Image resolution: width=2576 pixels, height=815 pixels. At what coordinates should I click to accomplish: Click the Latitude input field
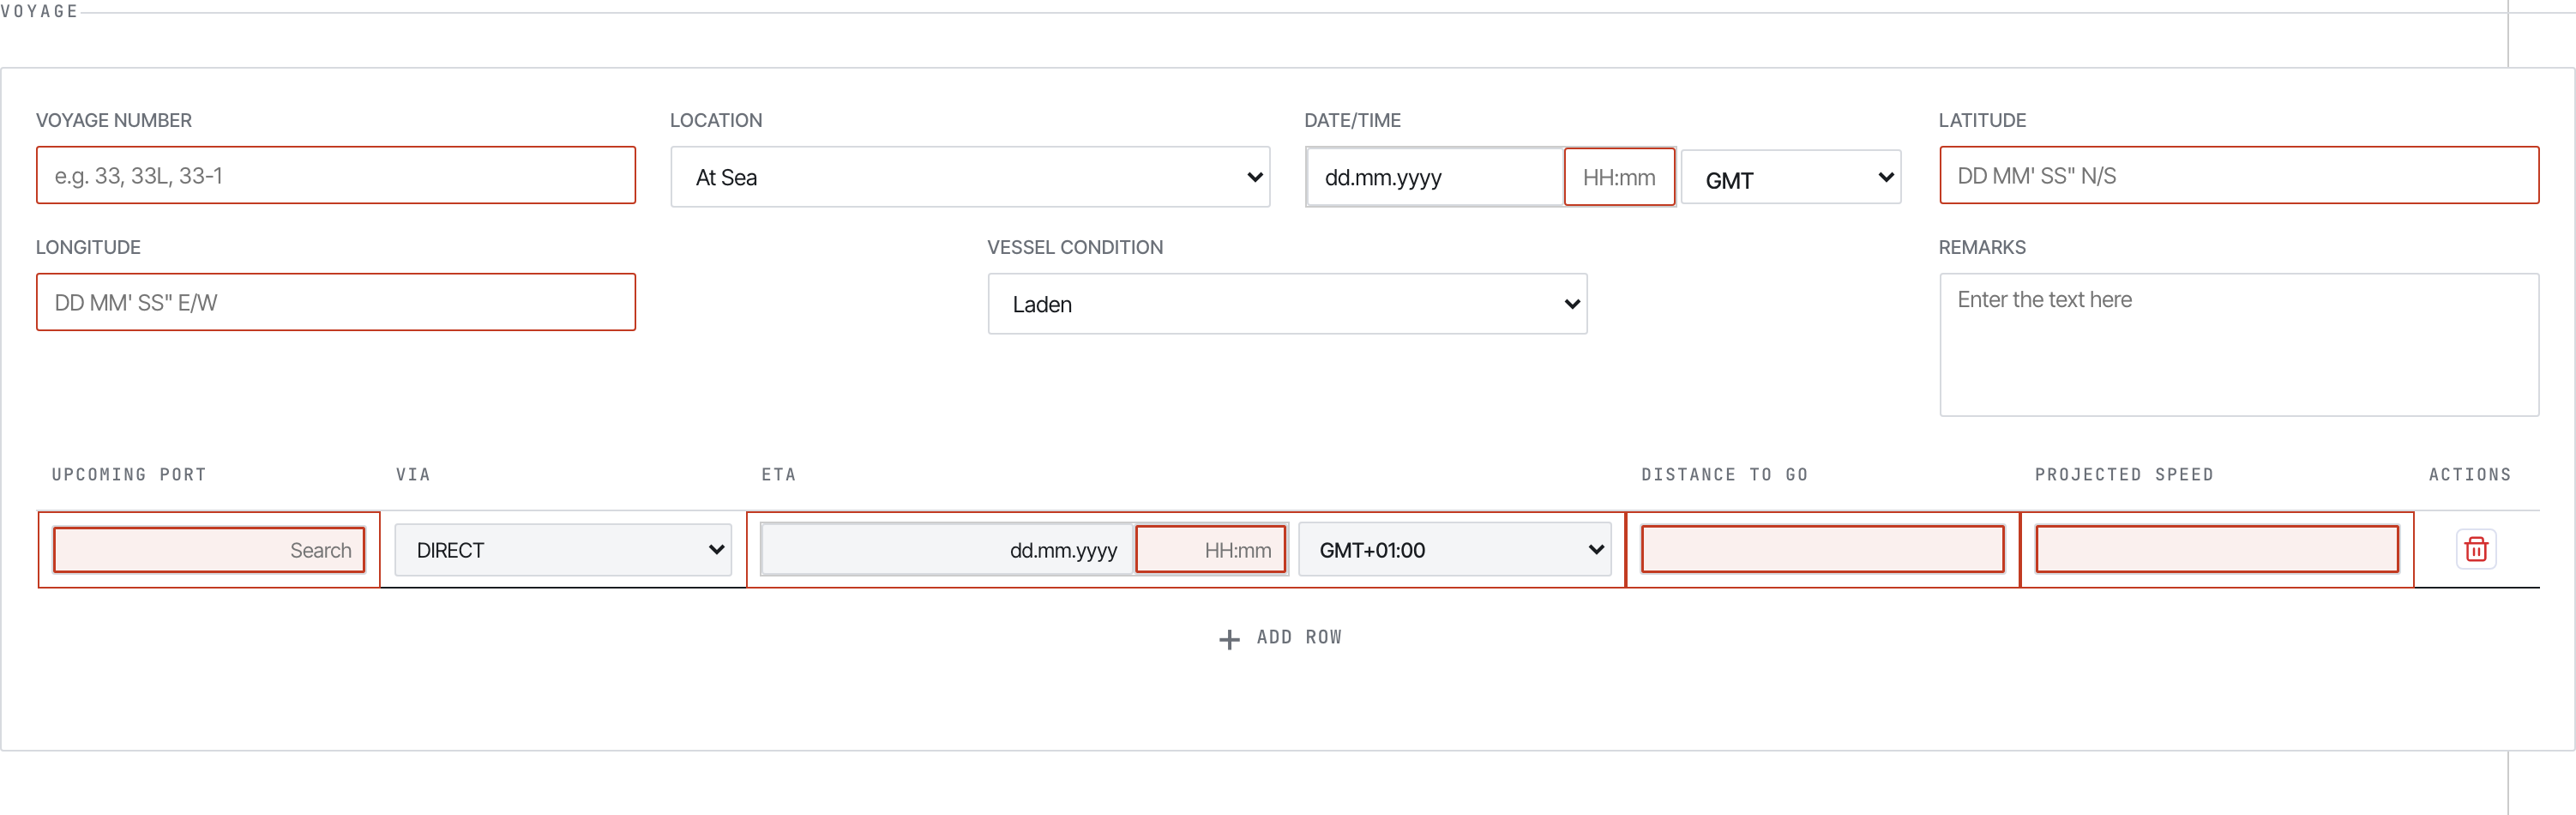(x=2239, y=175)
